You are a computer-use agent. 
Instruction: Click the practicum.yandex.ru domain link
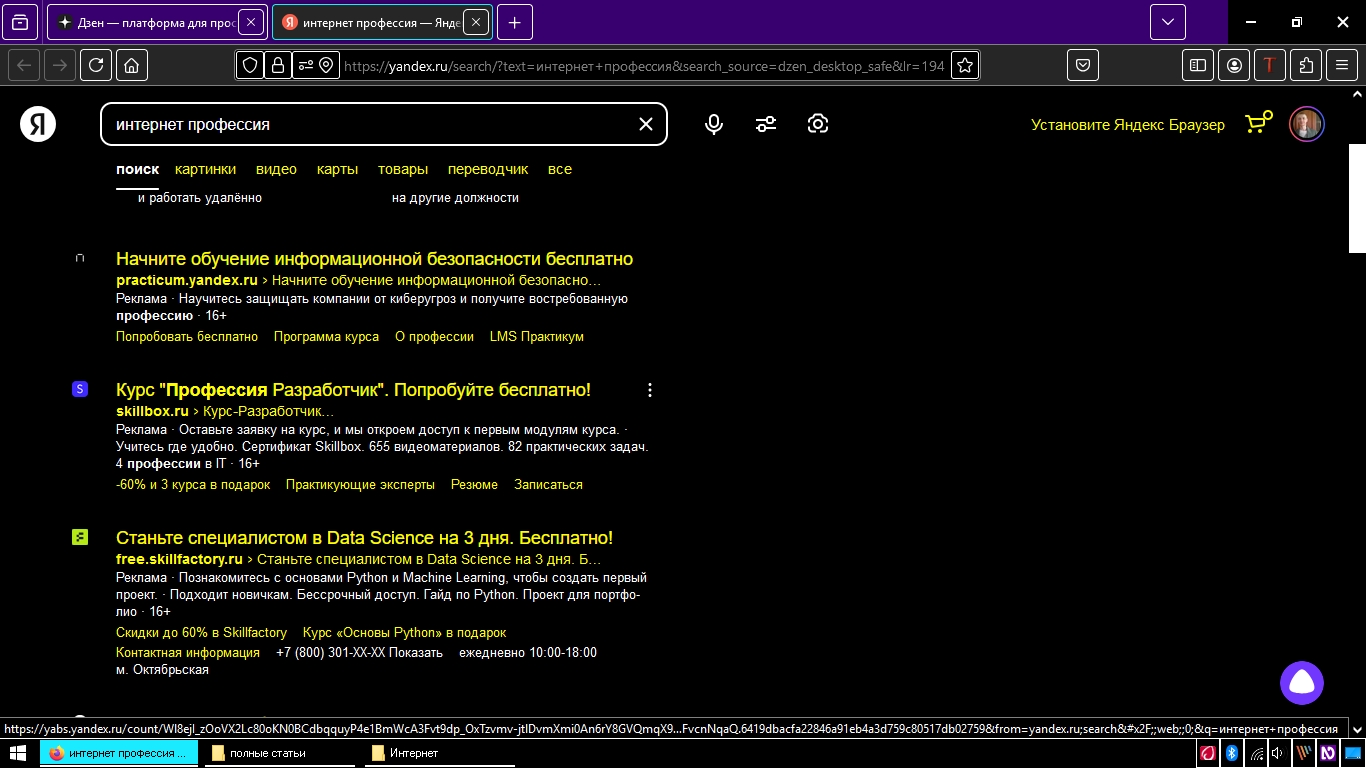click(x=186, y=281)
